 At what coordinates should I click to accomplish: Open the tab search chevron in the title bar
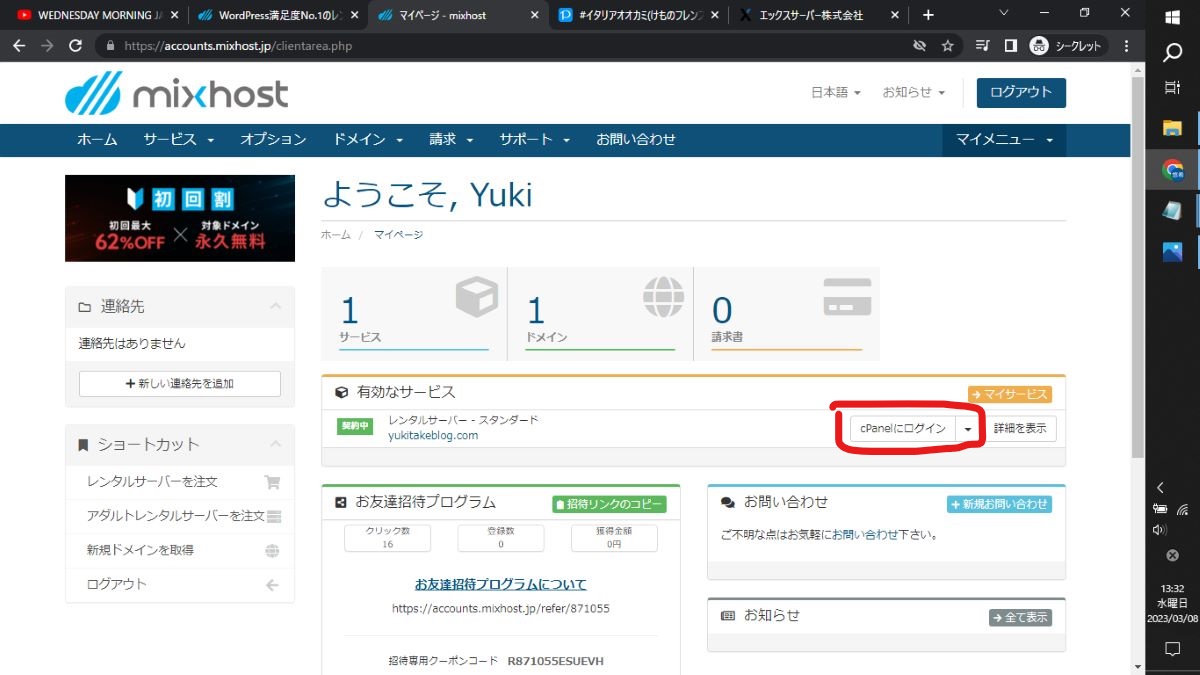pyautogui.click(x=1005, y=13)
